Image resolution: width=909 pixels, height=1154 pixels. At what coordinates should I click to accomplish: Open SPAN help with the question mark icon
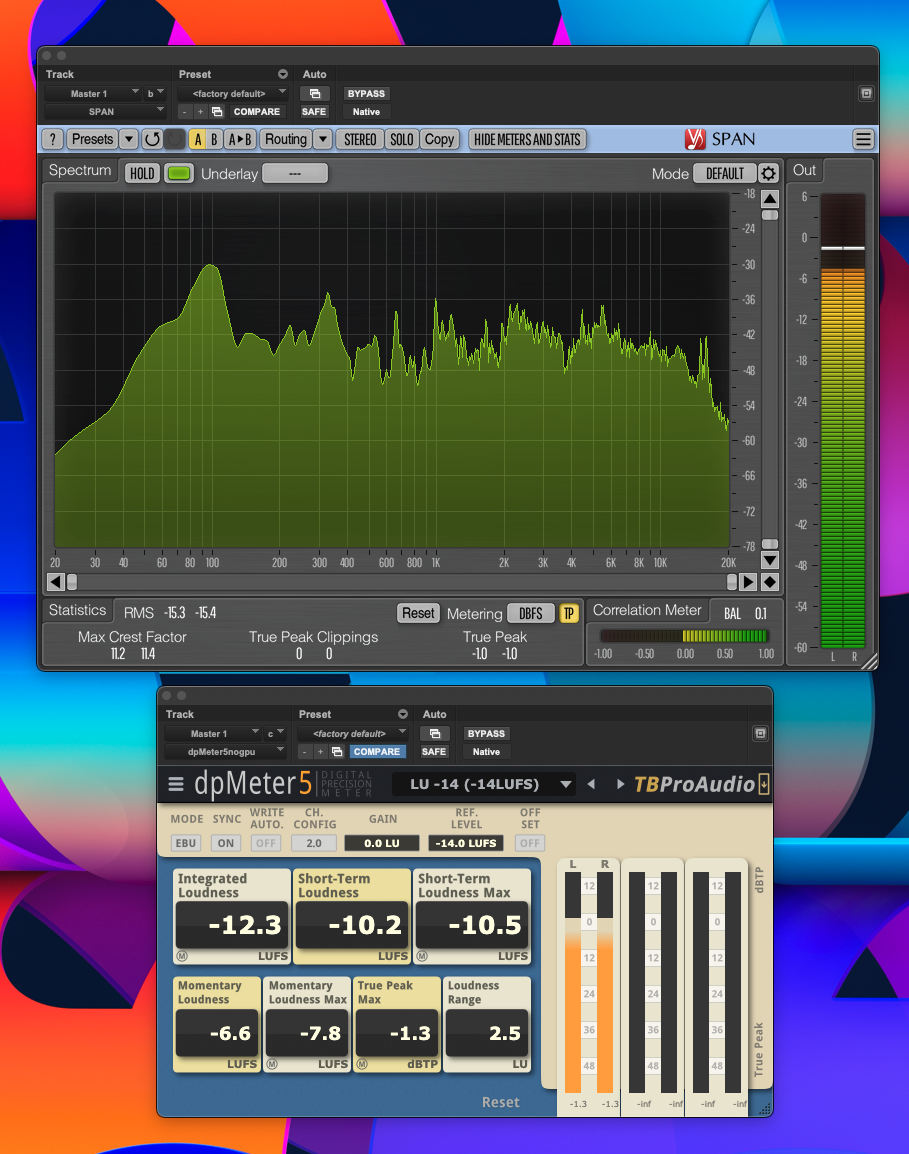click(x=53, y=140)
